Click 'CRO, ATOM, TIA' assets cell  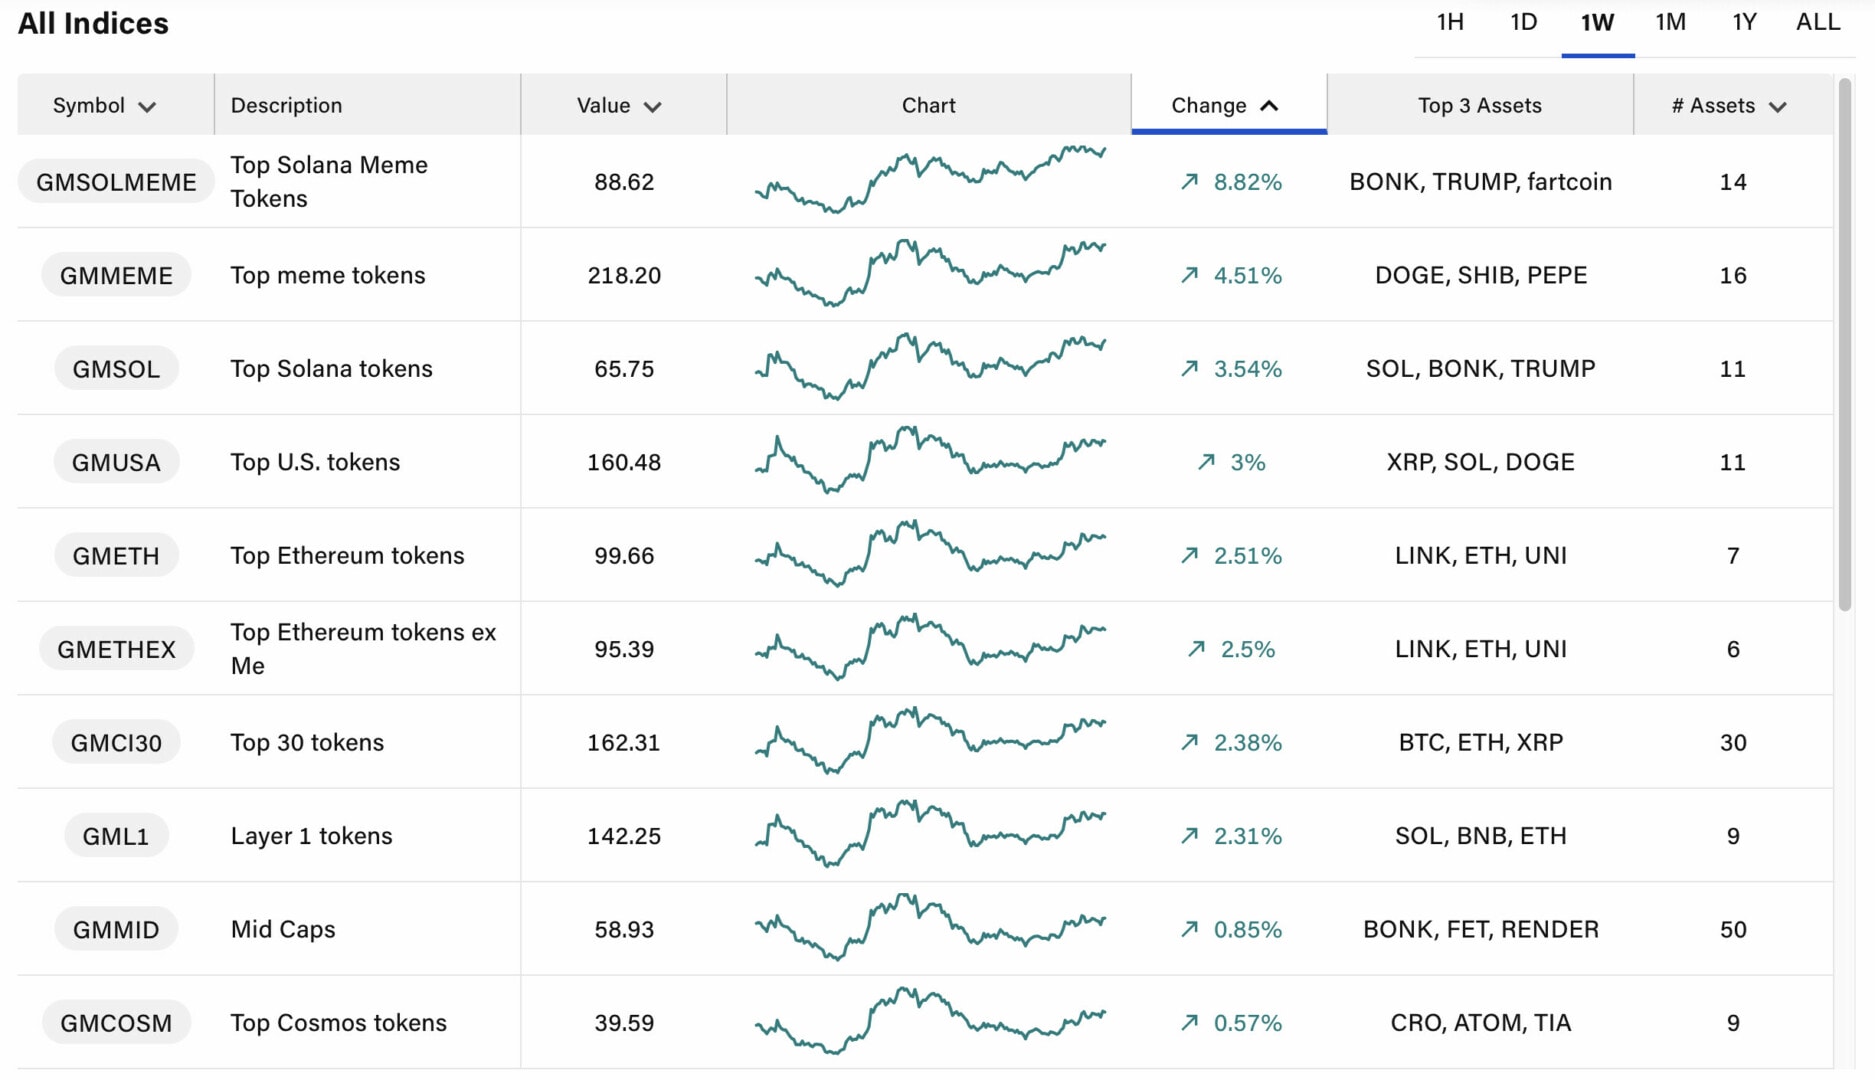[x=1480, y=1023]
